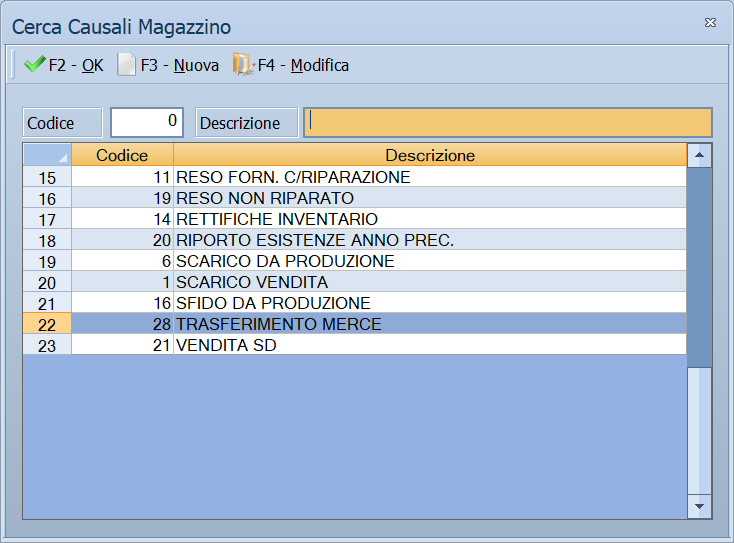Image resolution: width=734 pixels, height=543 pixels.
Task: Click code cell 14 in Codice column
Action: click(122, 219)
